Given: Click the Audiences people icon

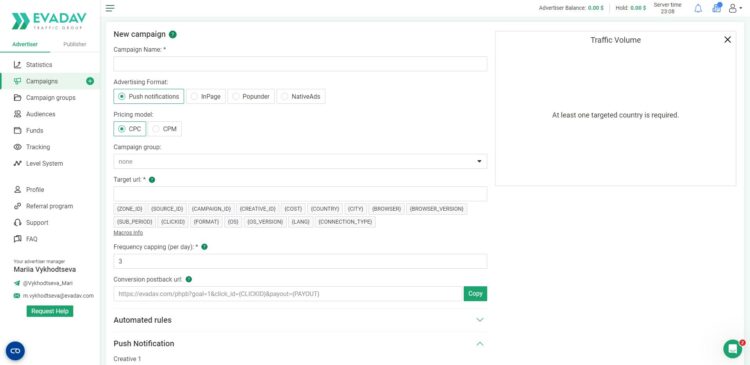Looking at the screenshot, I should pyautogui.click(x=17, y=114).
